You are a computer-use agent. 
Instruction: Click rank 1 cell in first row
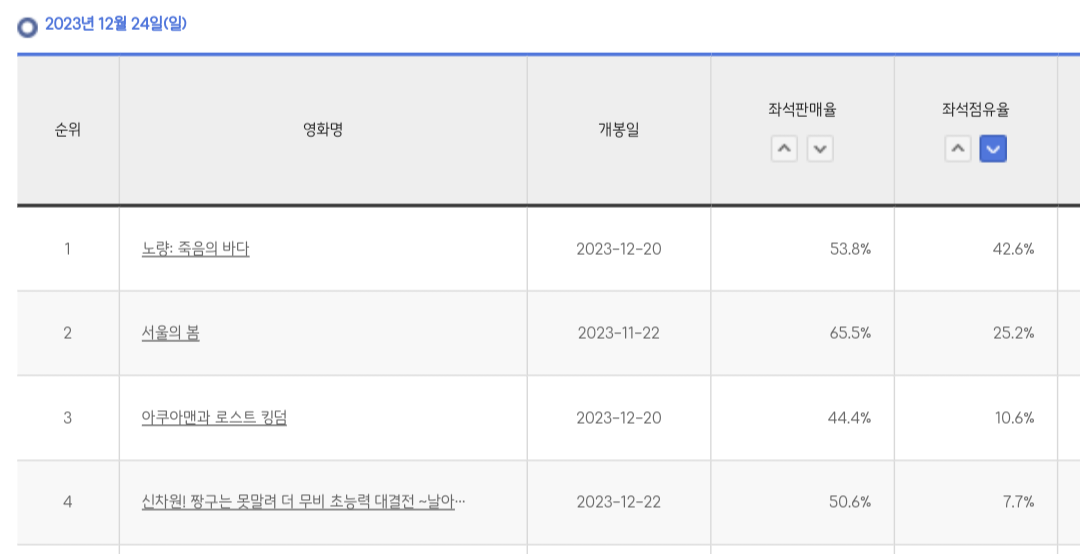tap(68, 249)
